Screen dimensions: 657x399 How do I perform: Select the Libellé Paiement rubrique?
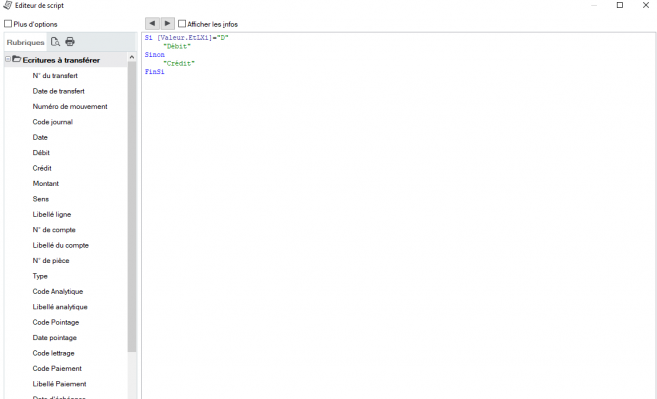59,384
